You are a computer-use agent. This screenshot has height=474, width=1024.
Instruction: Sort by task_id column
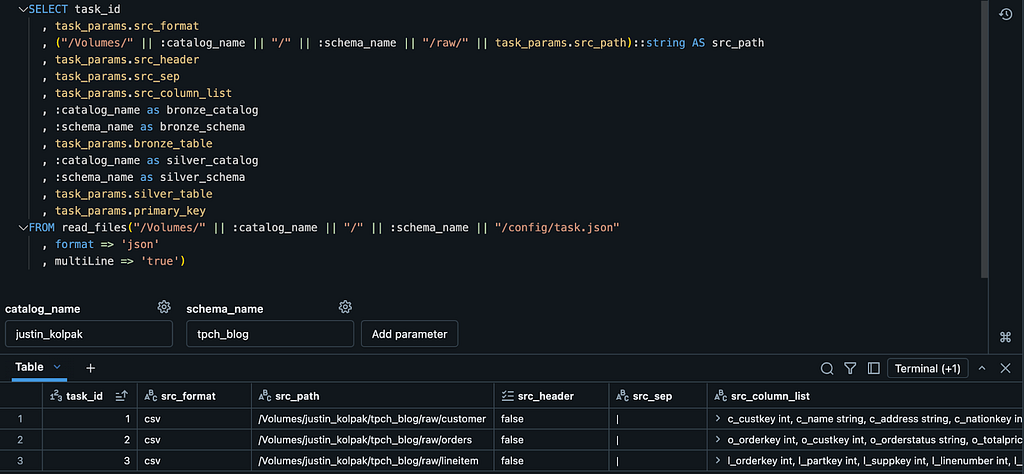[121, 396]
